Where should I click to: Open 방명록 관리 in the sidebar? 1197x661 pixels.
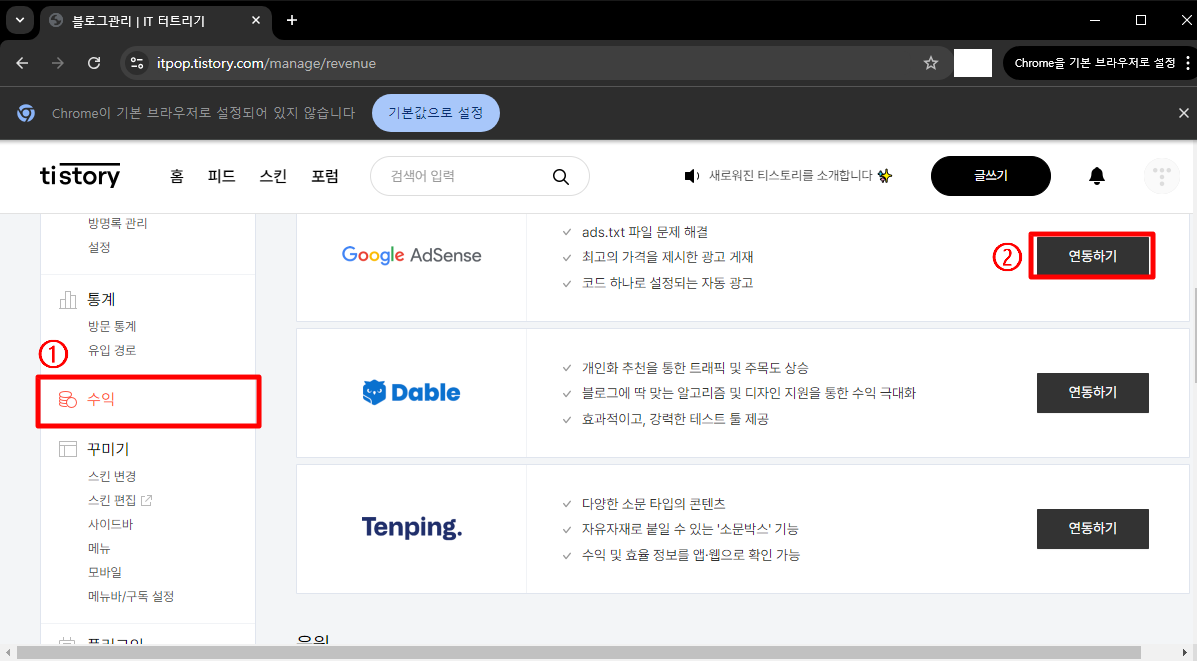118,223
